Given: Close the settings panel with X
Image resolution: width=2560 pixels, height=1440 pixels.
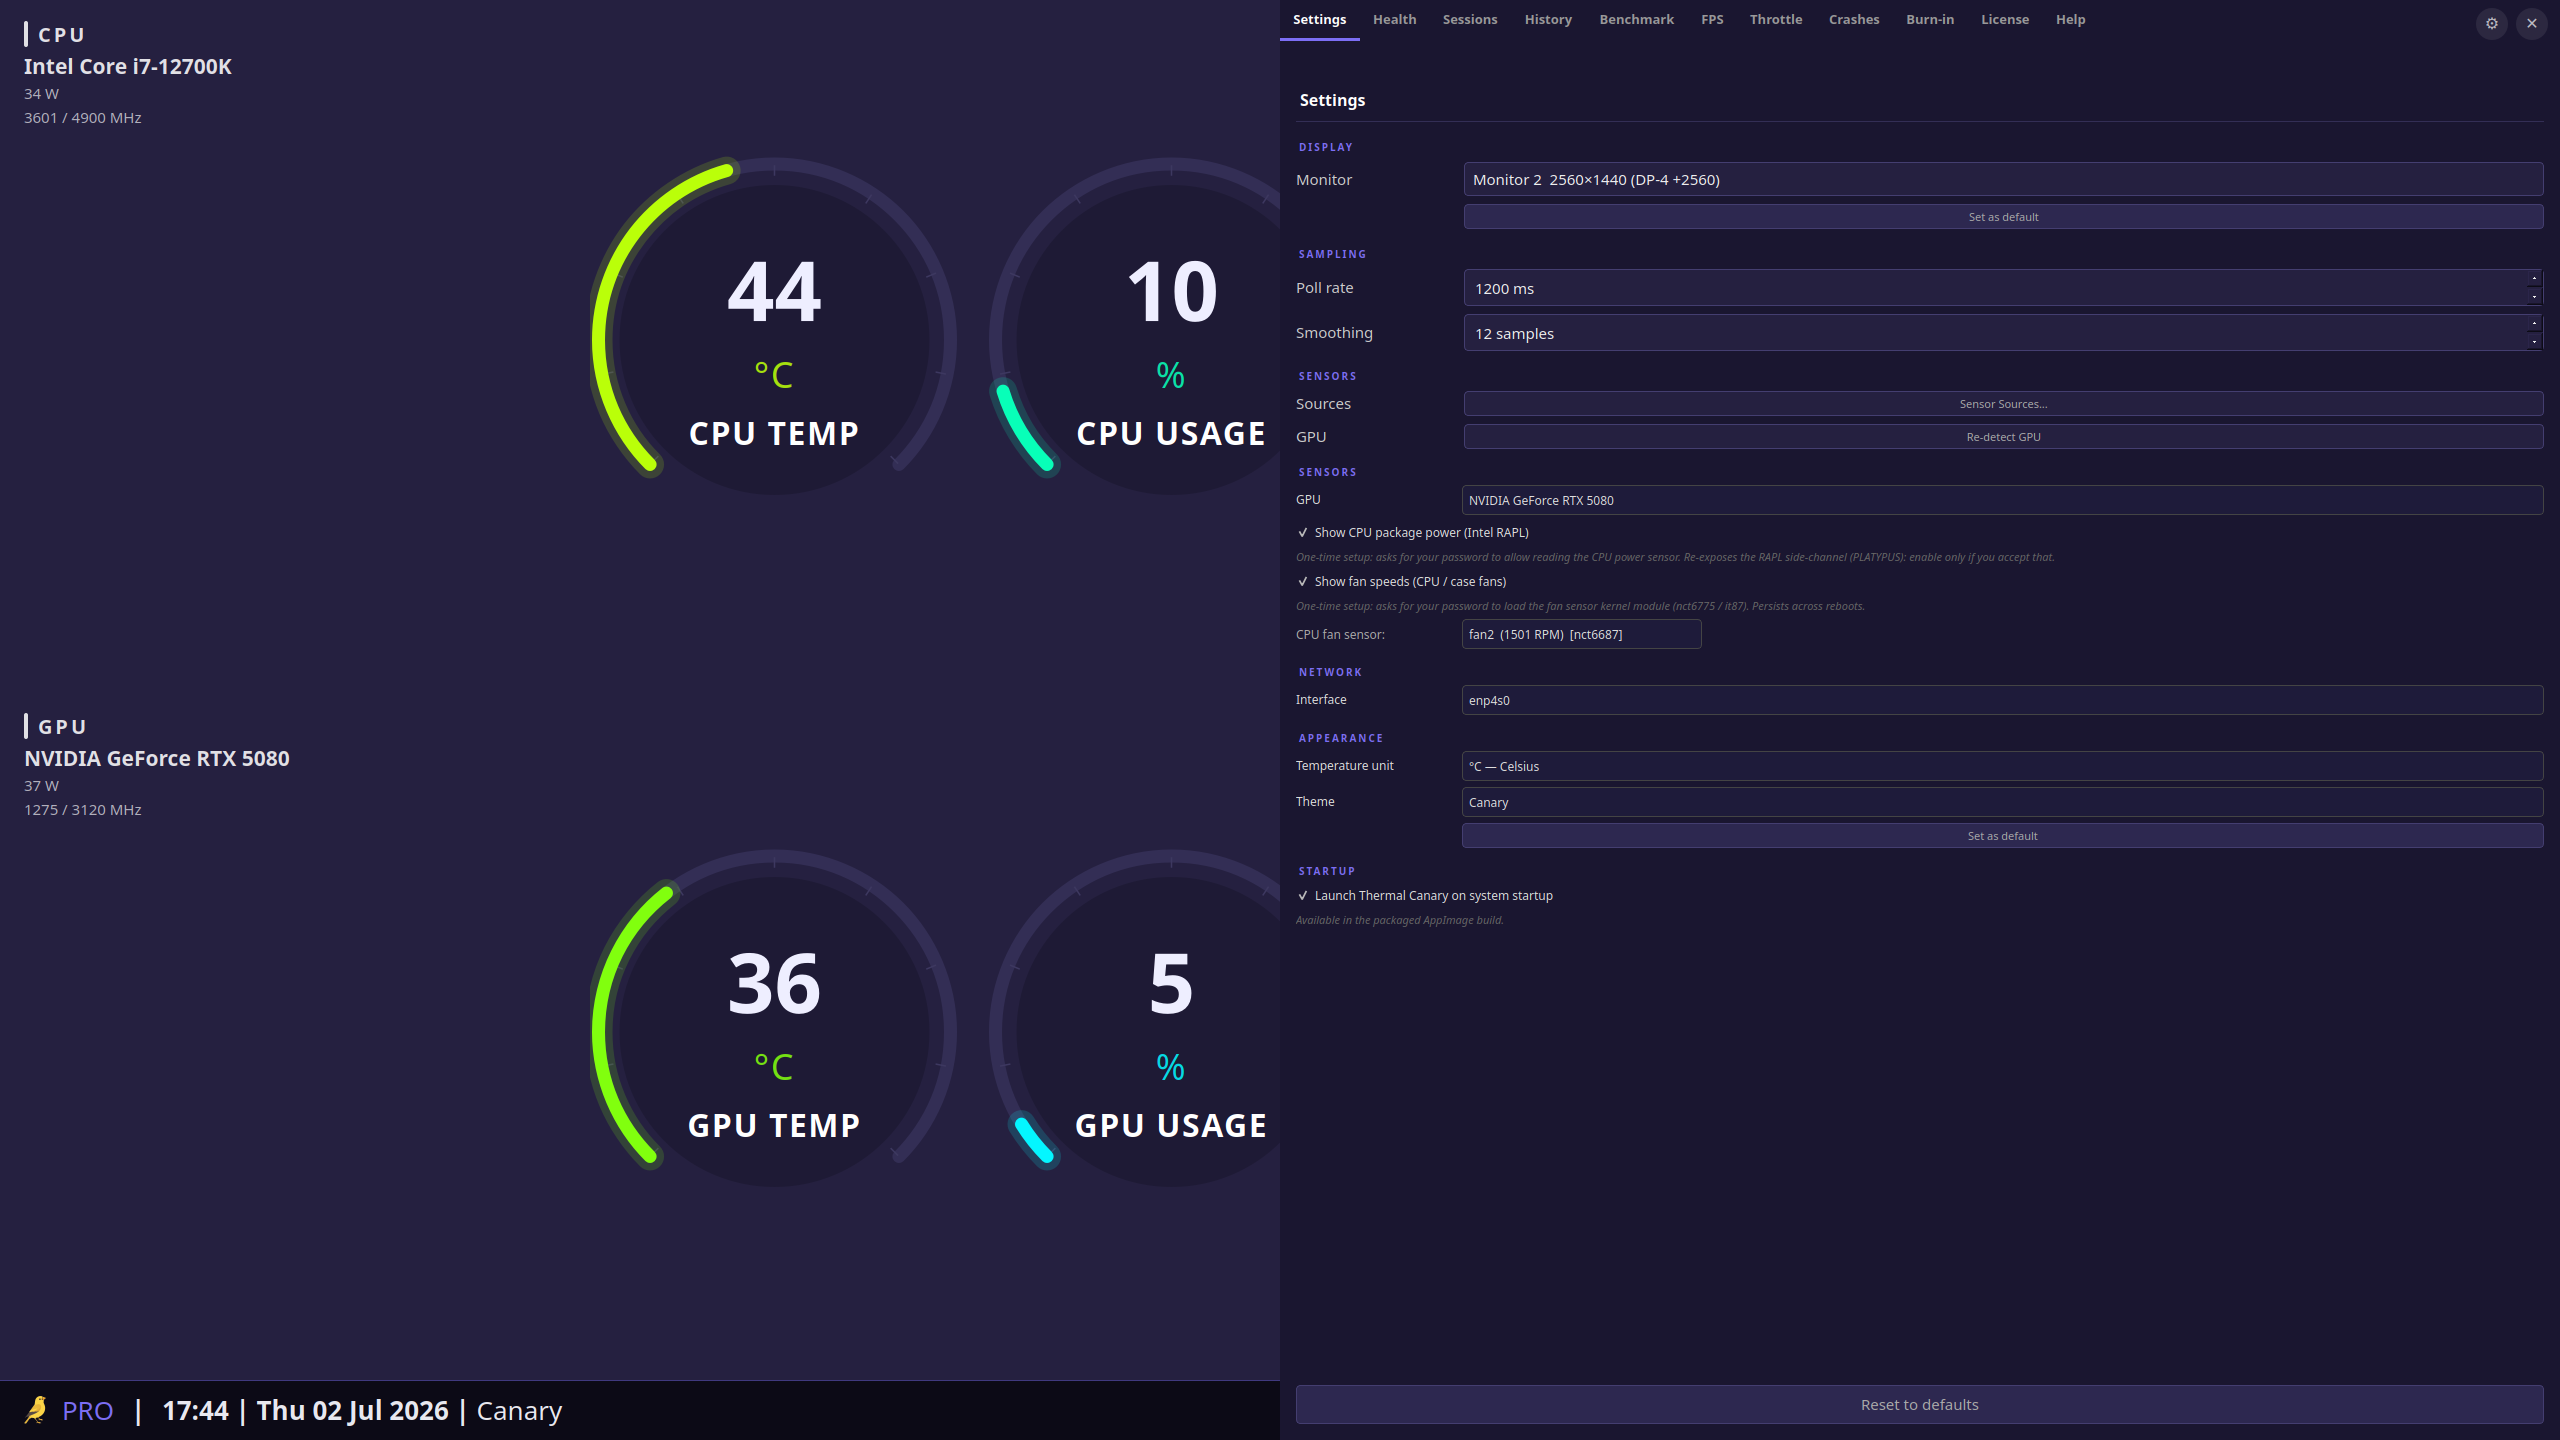Looking at the screenshot, I should pos(2531,23).
